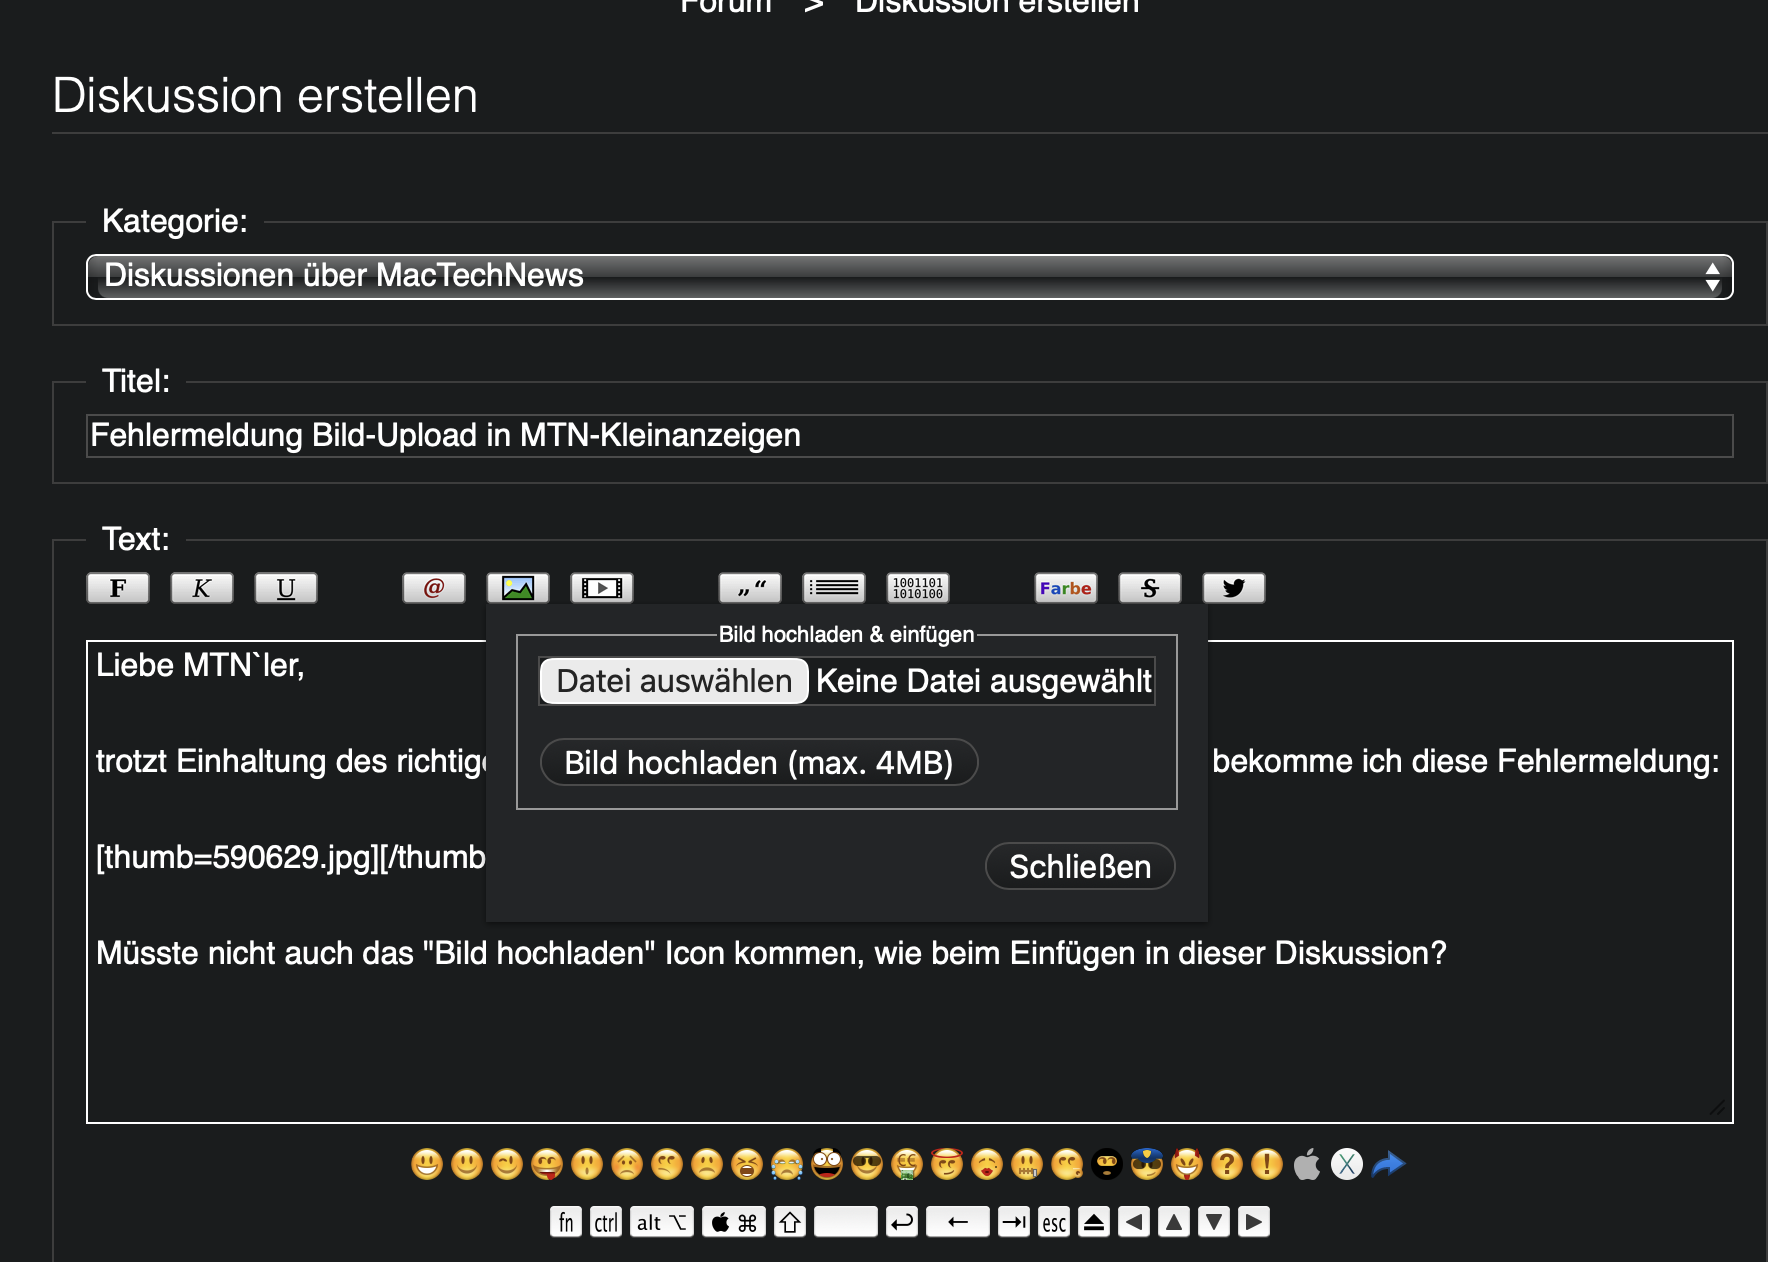Screen dimensions: 1768x1262
Task: Click the Keine Datei ausgewählt label
Action: coord(984,681)
